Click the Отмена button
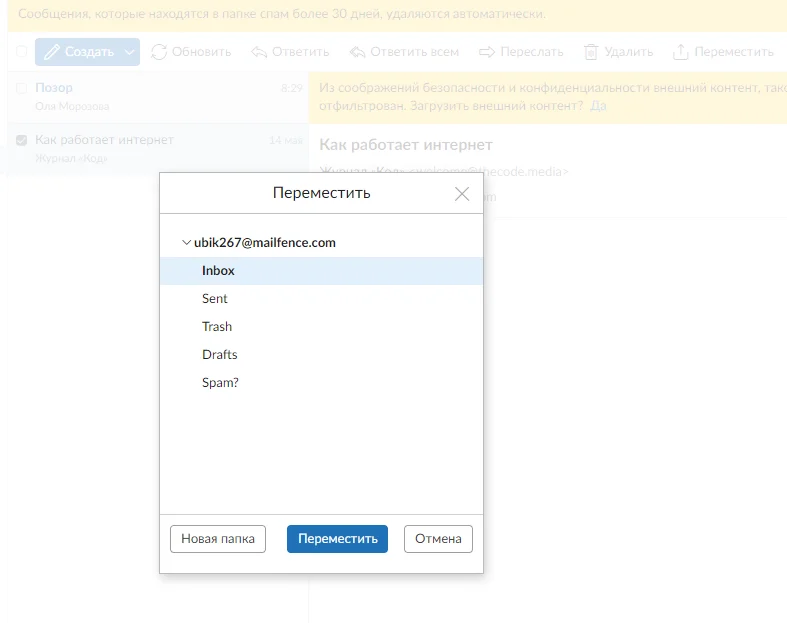Screen dimensions: 787x623 click(438, 539)
